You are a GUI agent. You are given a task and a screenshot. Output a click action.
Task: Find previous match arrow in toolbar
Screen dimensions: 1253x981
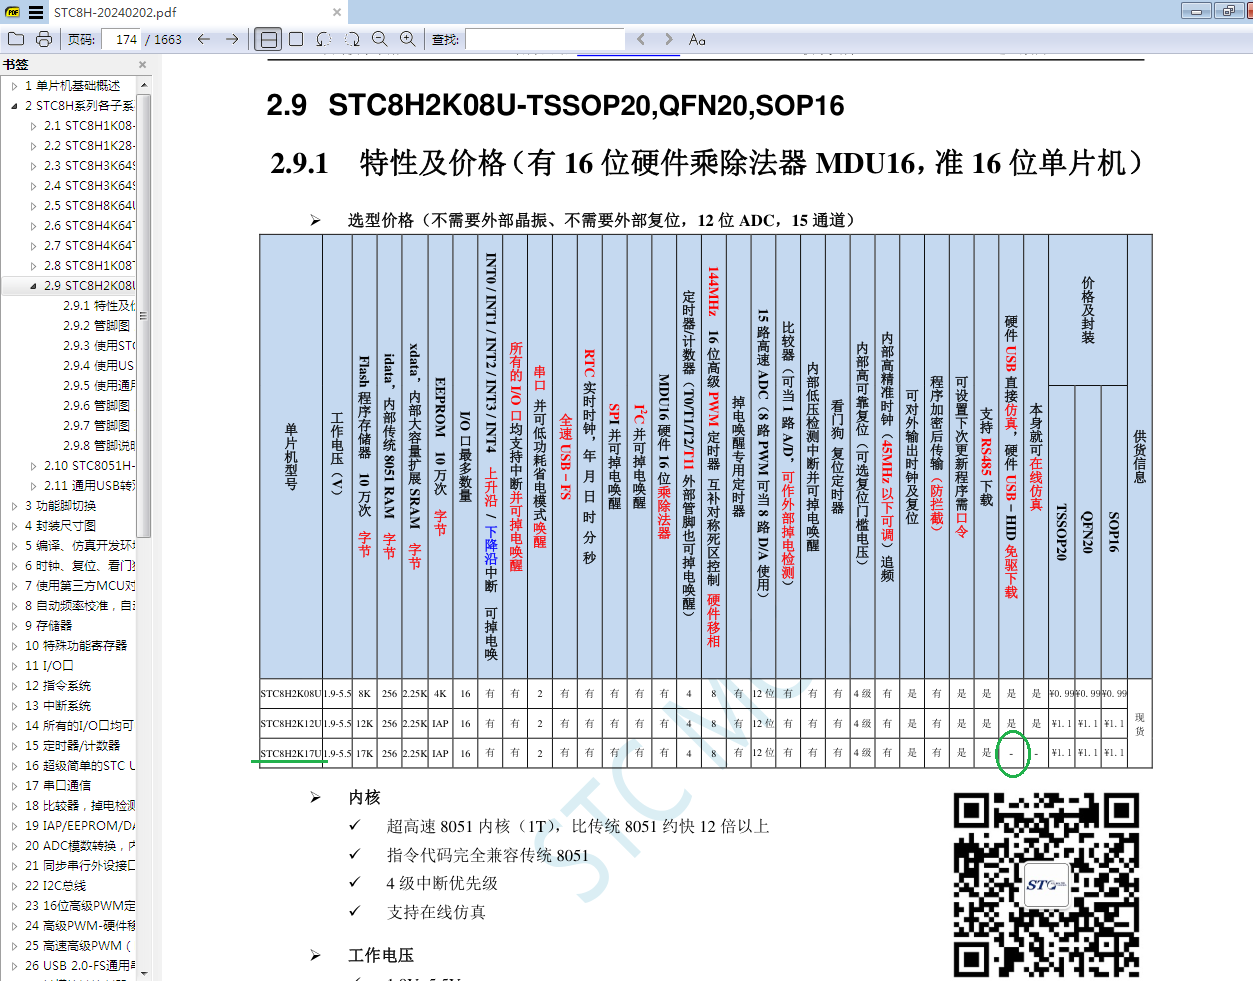(x=641, y=39)
